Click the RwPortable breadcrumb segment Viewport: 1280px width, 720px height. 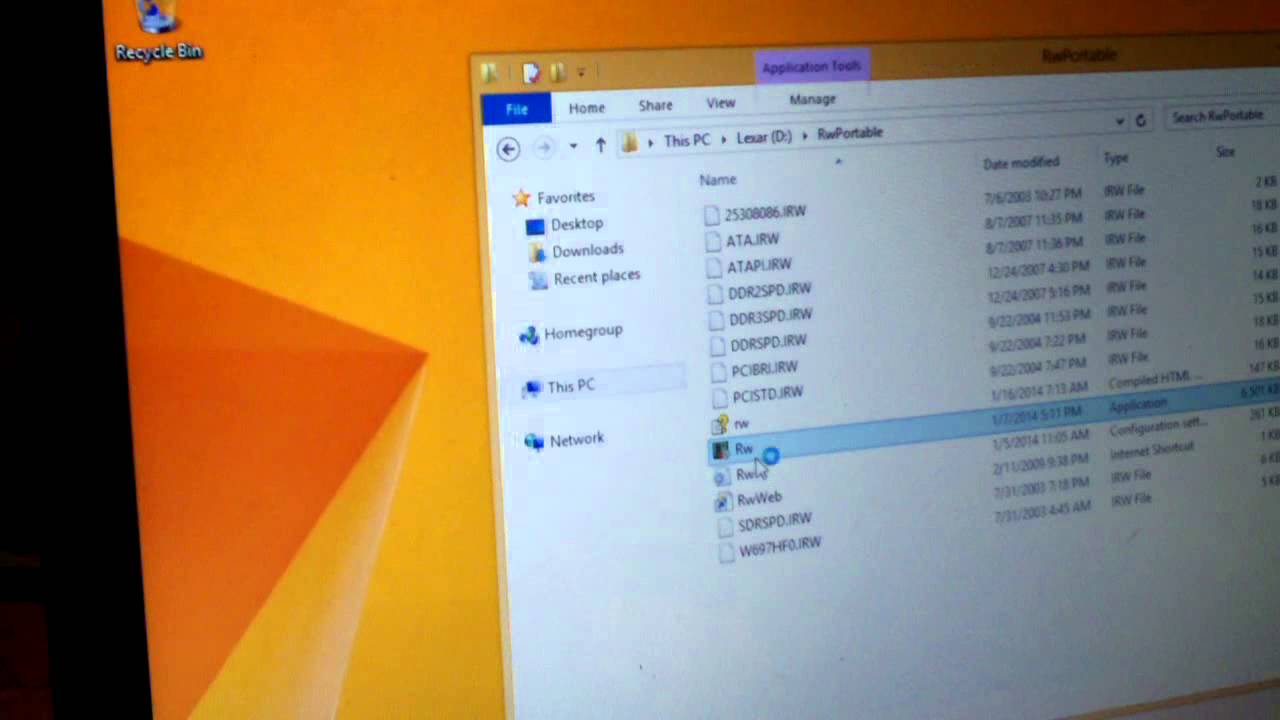(x=850, y=132)
